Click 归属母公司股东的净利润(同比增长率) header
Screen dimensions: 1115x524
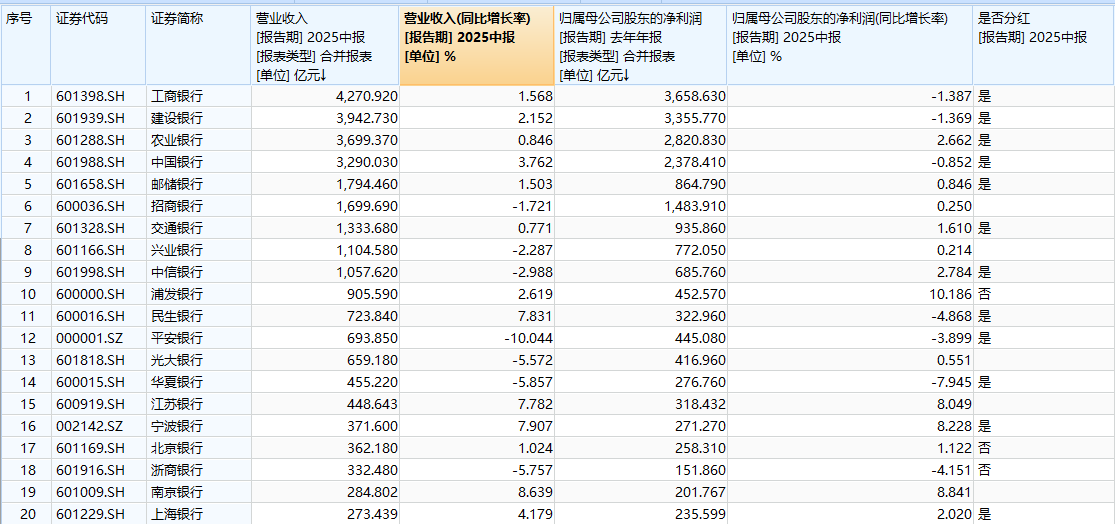pos(850,45)
